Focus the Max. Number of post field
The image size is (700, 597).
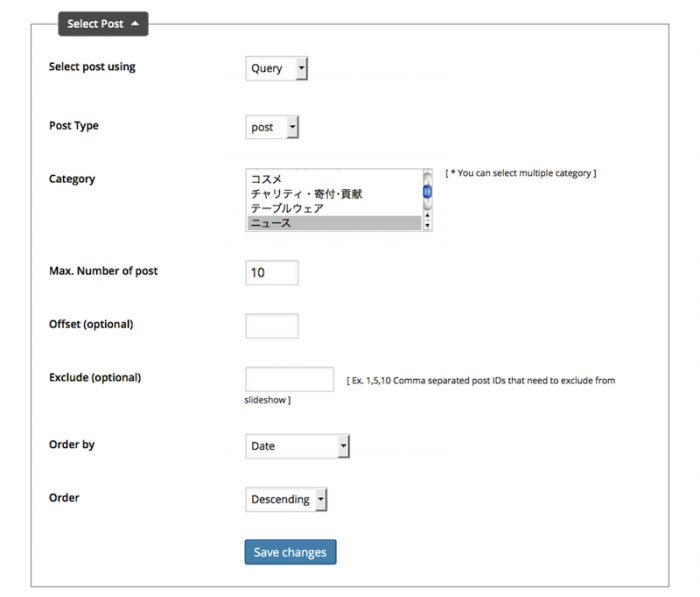click(272, 272)
